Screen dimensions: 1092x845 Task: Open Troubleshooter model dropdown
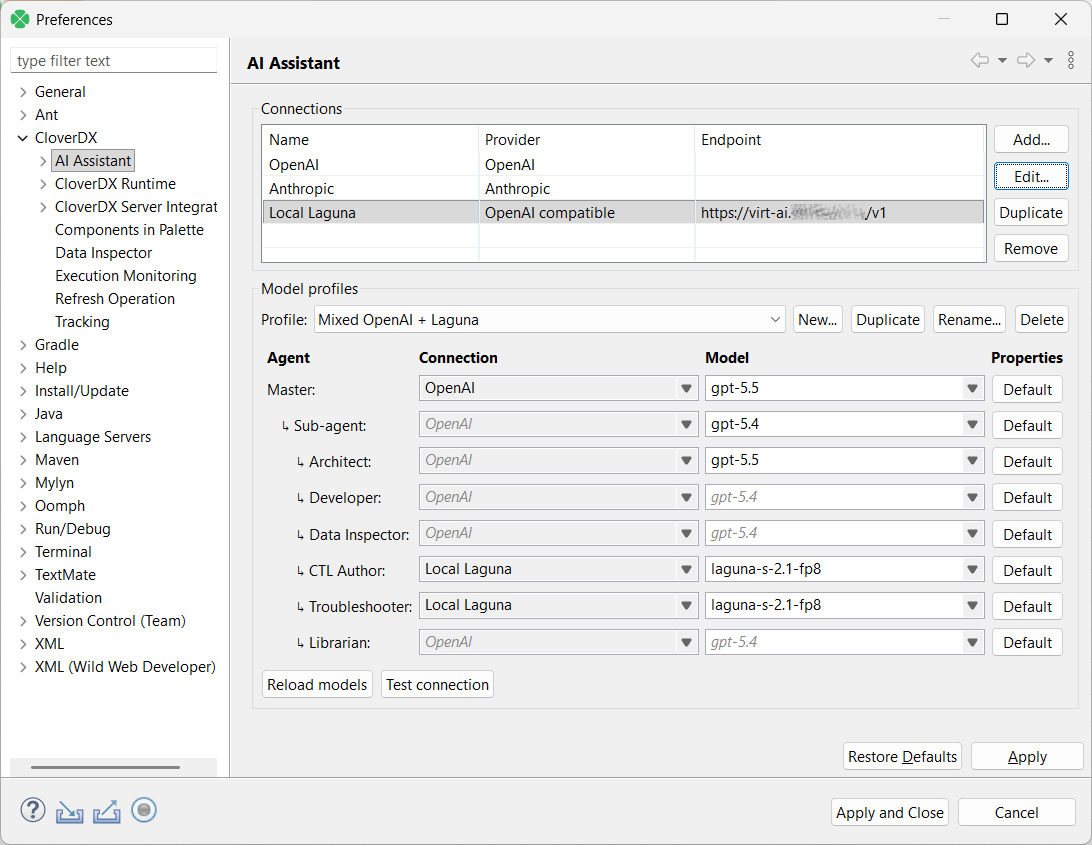(972, 606)
